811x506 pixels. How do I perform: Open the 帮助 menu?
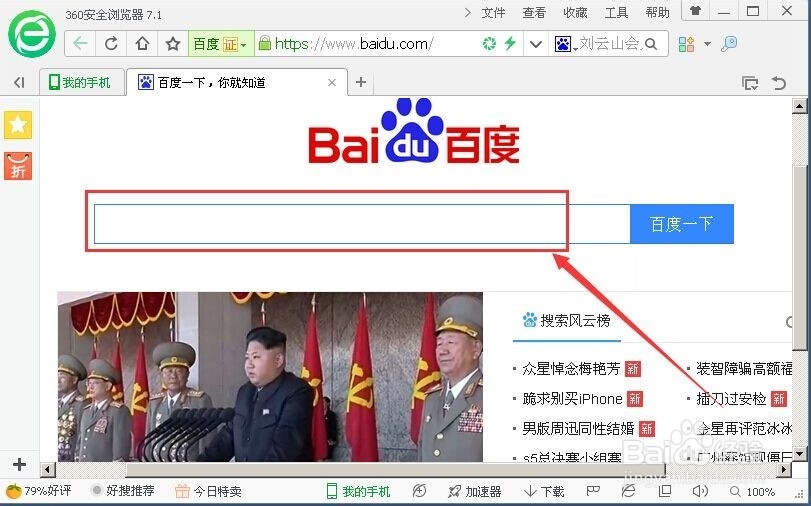tap(657, 12)
